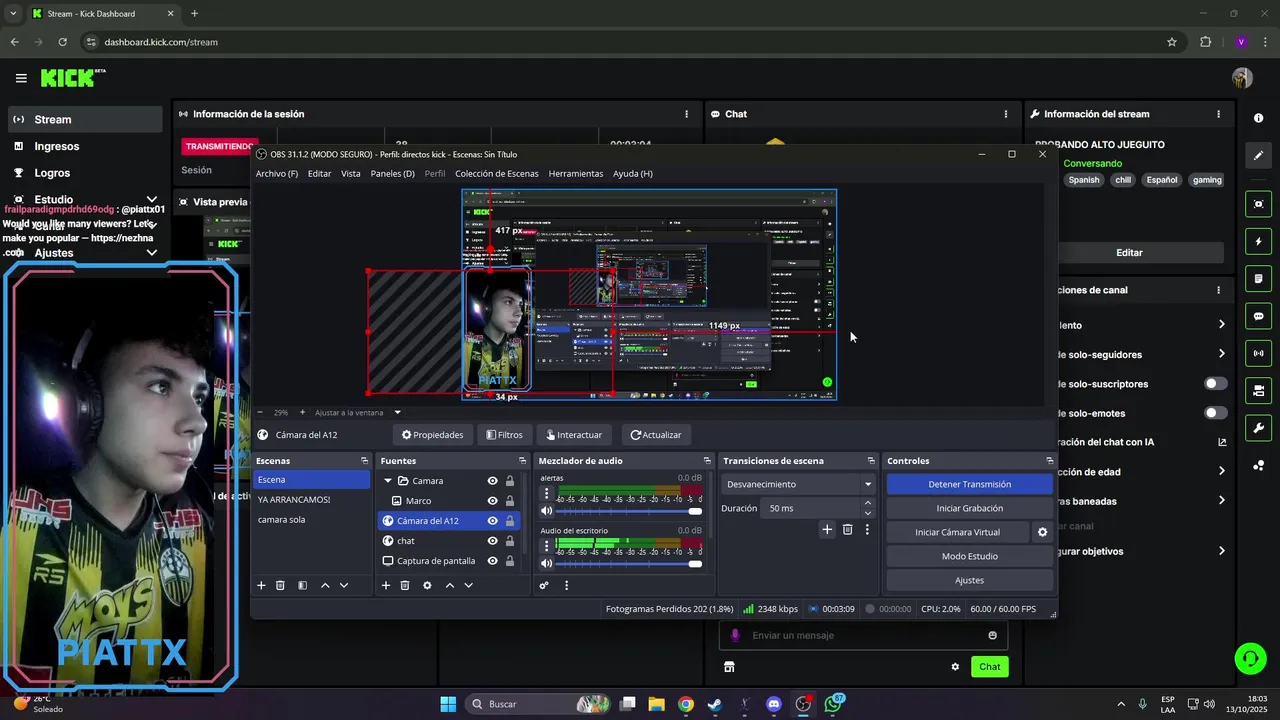Open options menu for Audio del escritorio
The image size is (1280, 720).
[x=546, y=546]
